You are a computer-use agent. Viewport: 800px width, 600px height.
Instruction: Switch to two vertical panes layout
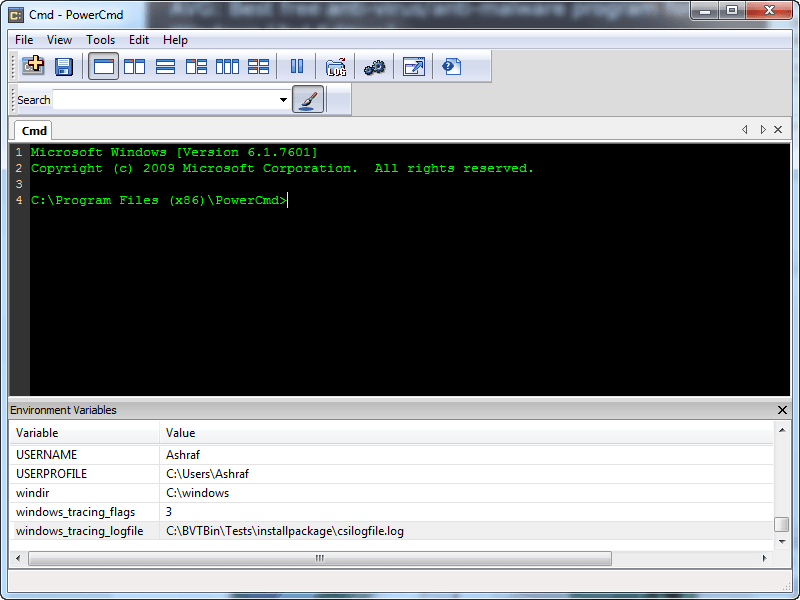coord(134,67)
